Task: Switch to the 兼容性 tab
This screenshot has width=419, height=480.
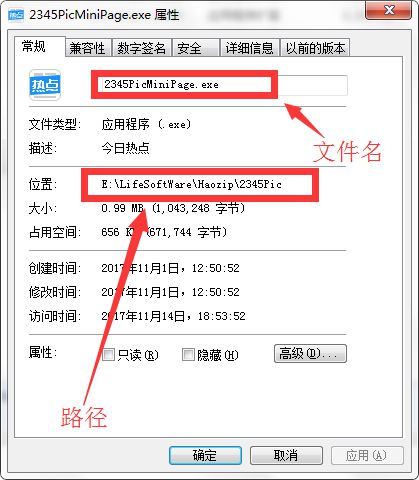Action: (88, 48)
